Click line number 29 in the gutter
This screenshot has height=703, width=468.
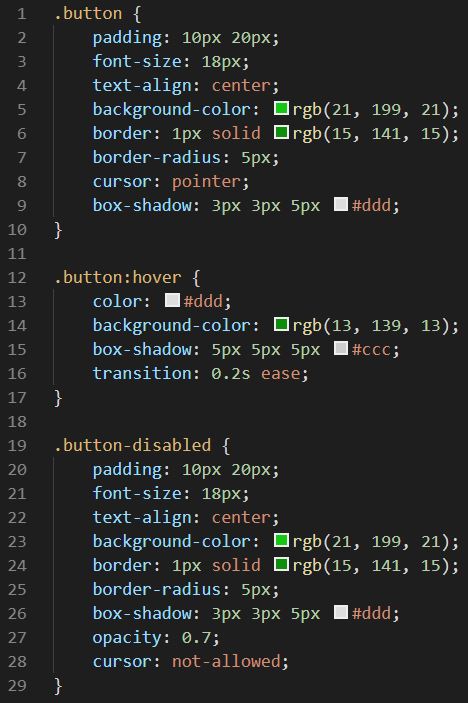click(x=17, y=686)
